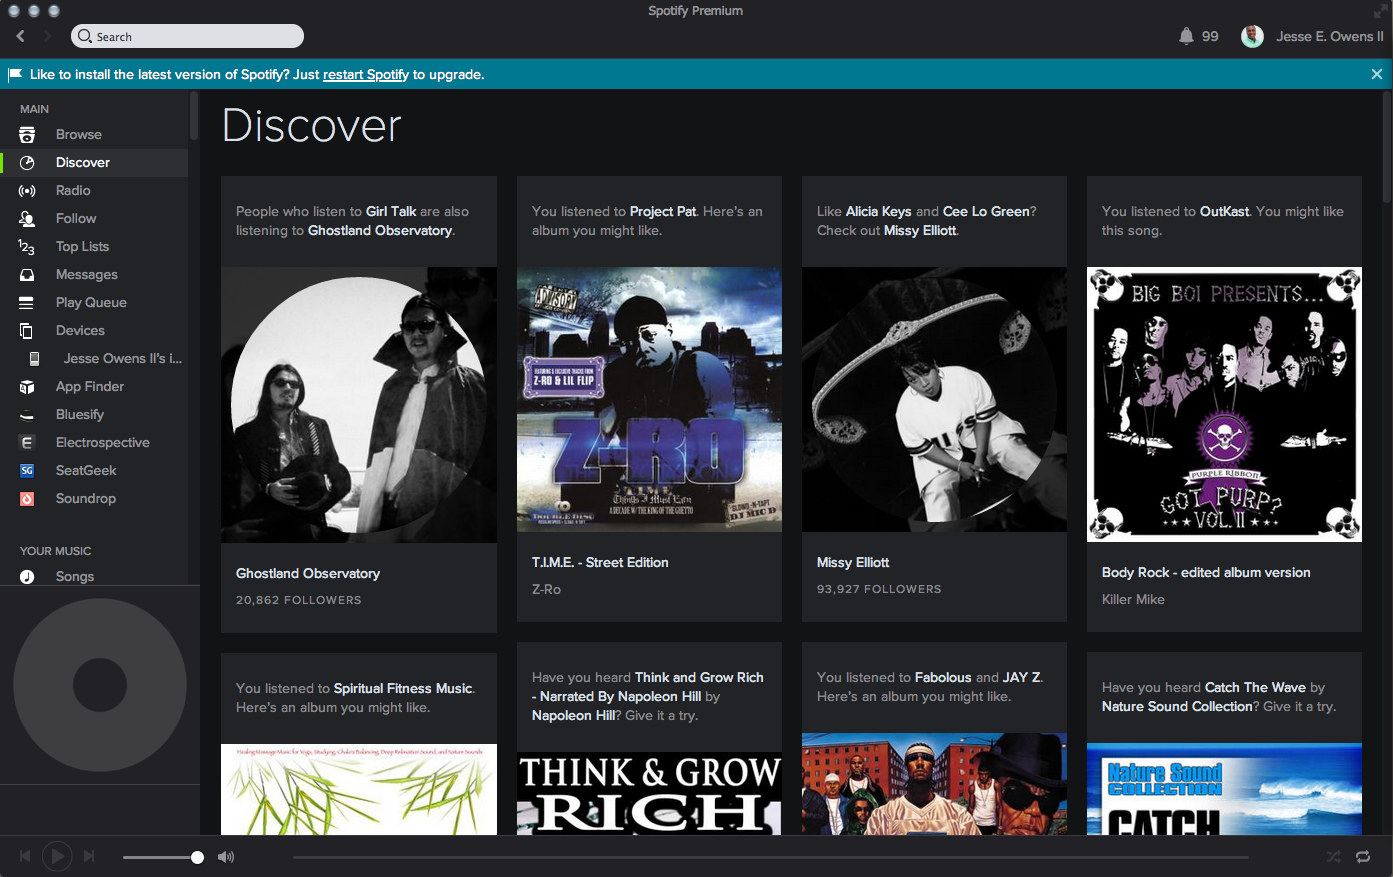Select Top Lists in the sidebar
The width and height of the screenshot is (1393, 877).
[x=82, y=247]
